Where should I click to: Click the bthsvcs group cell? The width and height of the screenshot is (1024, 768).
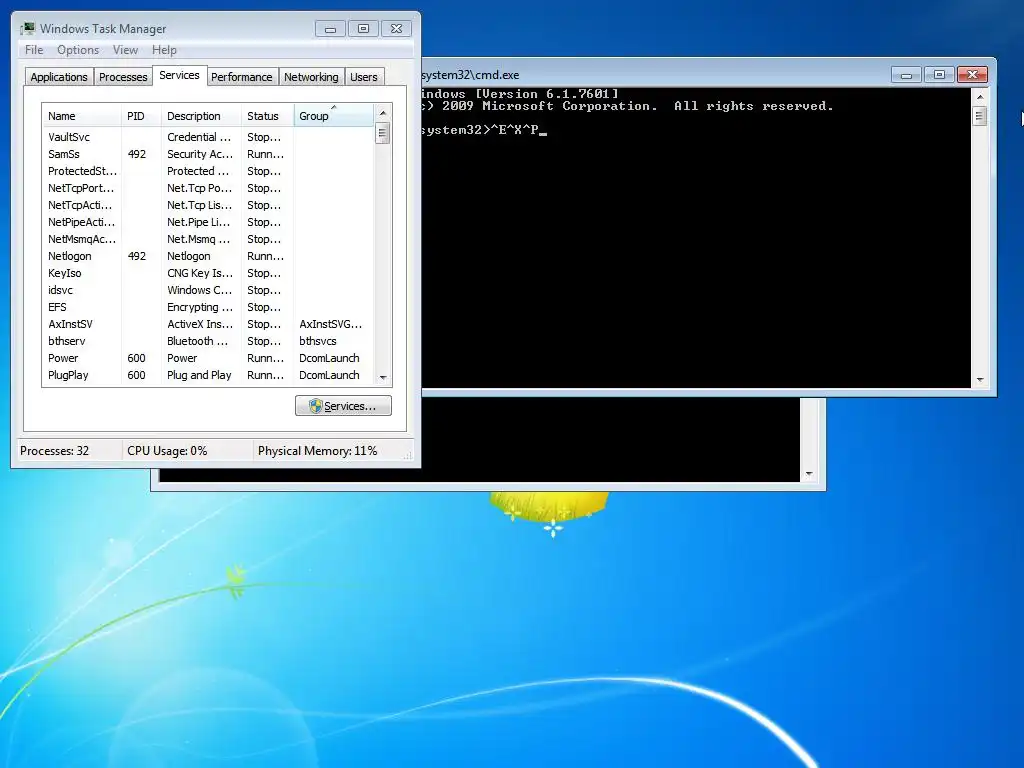(x=318, y=341)
